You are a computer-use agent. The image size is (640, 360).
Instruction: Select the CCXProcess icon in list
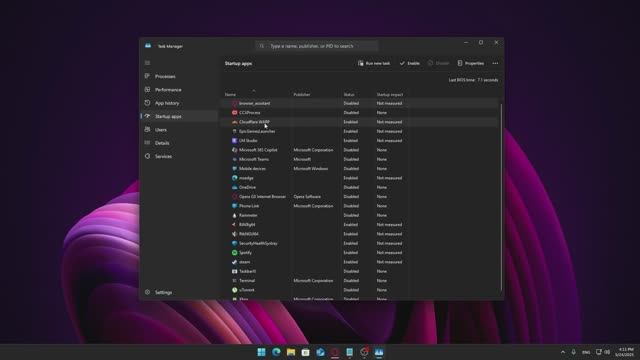pos(234,113)
